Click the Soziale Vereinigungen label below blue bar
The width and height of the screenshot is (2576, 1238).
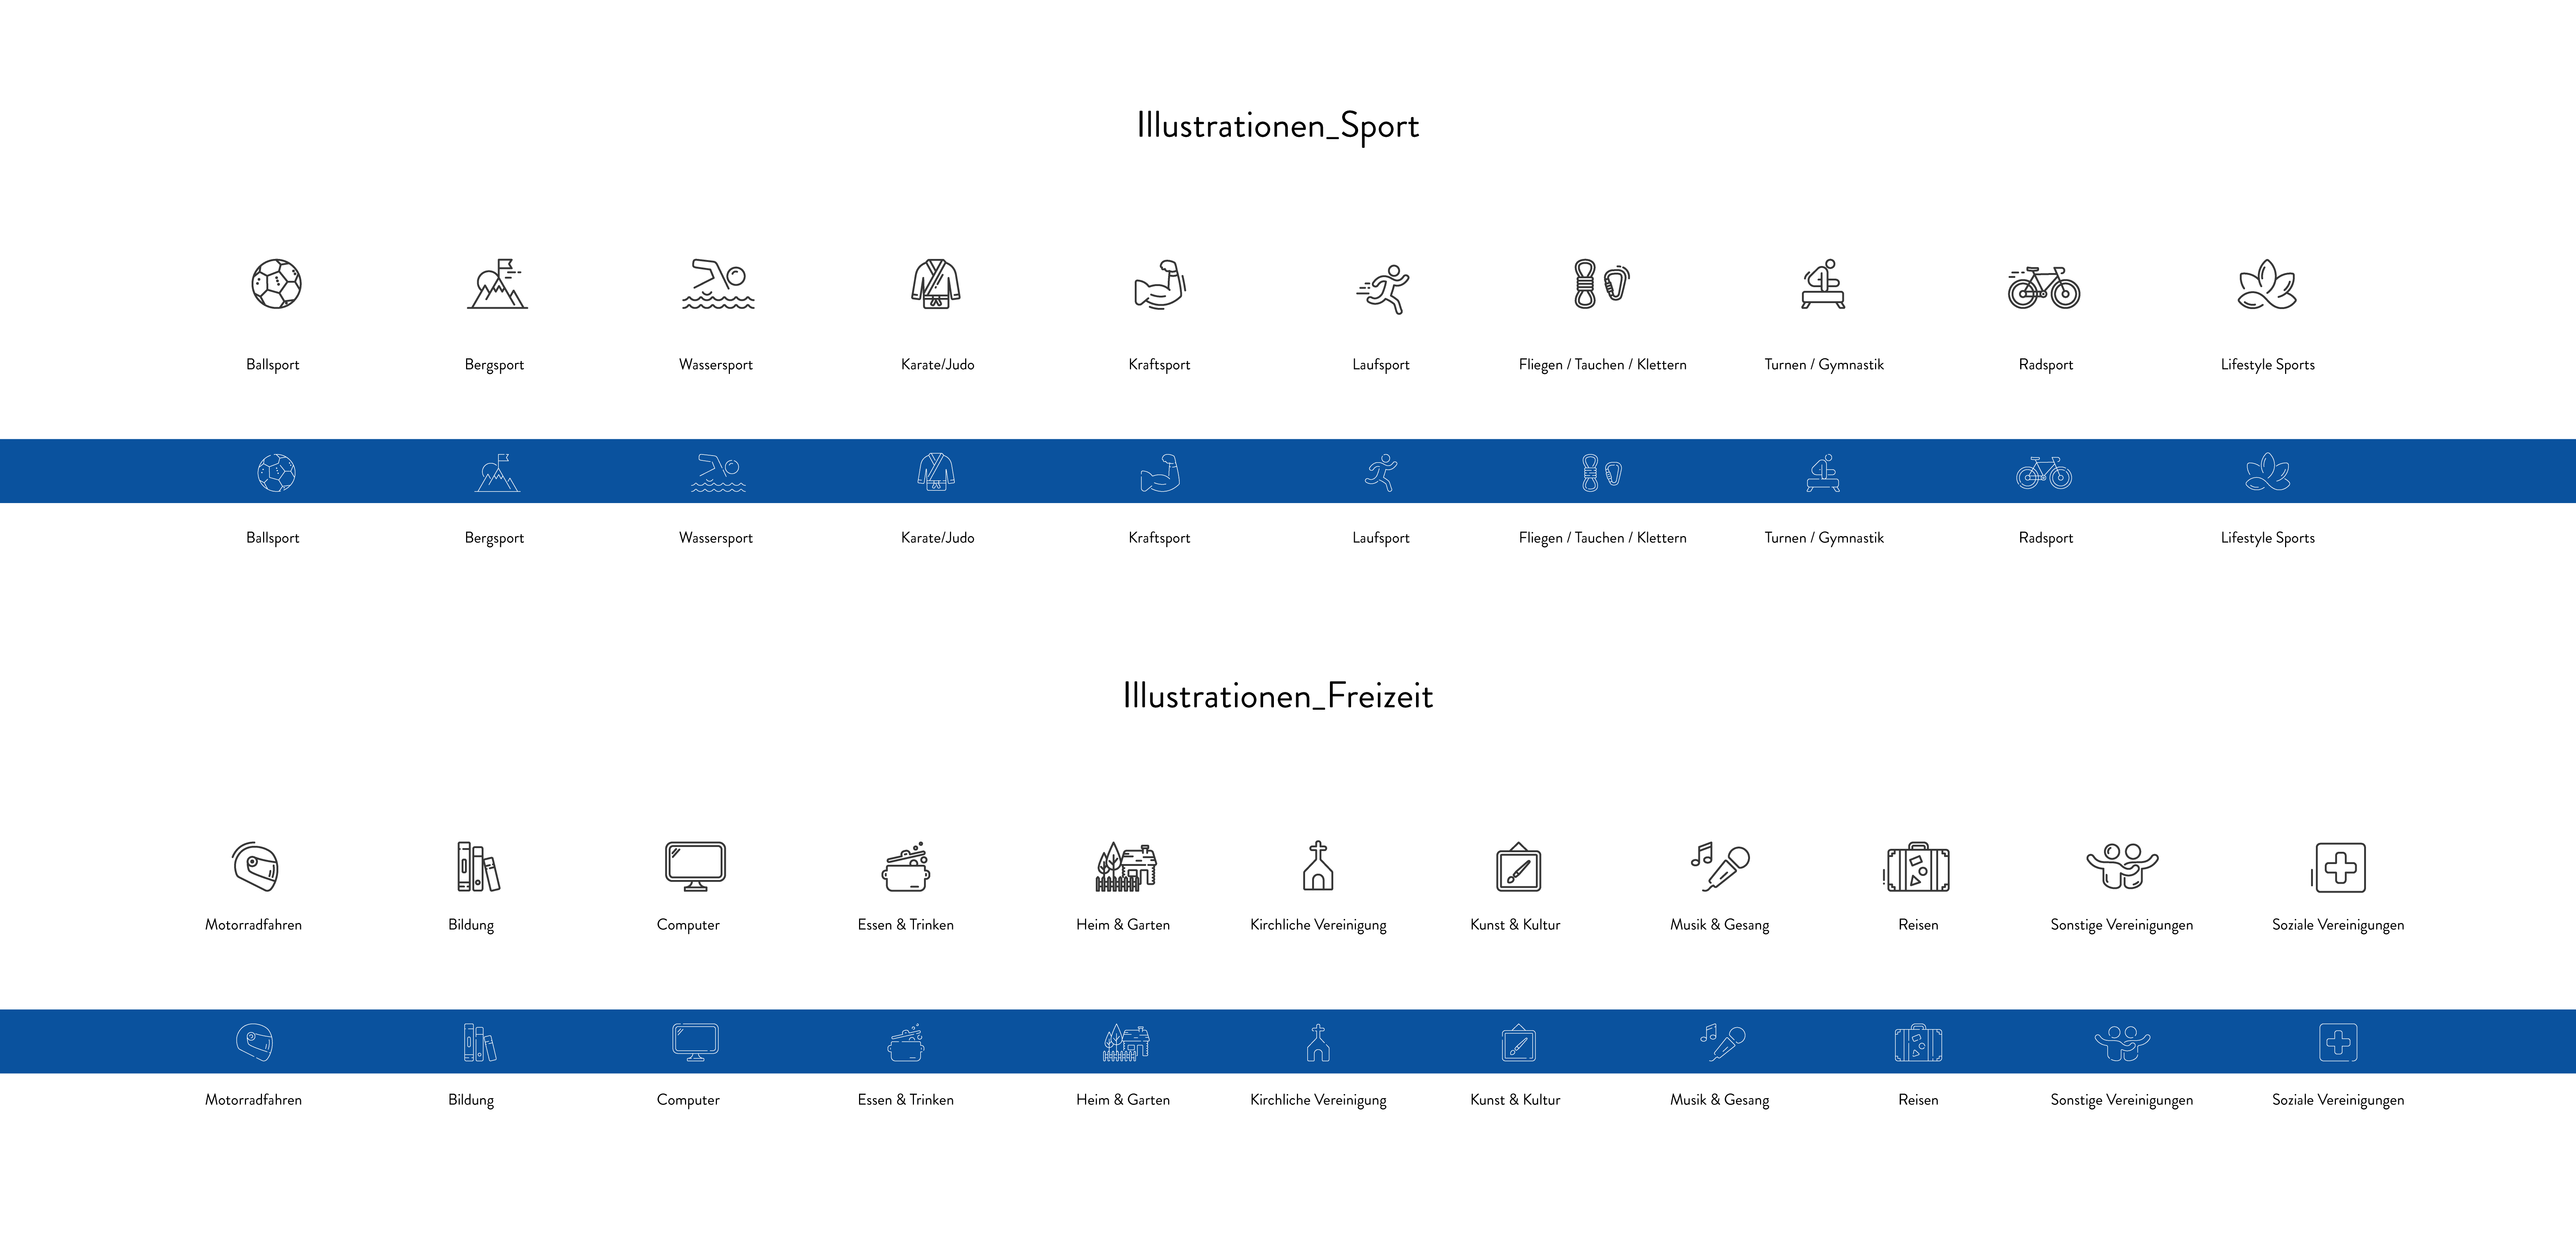point(2338,1100)
